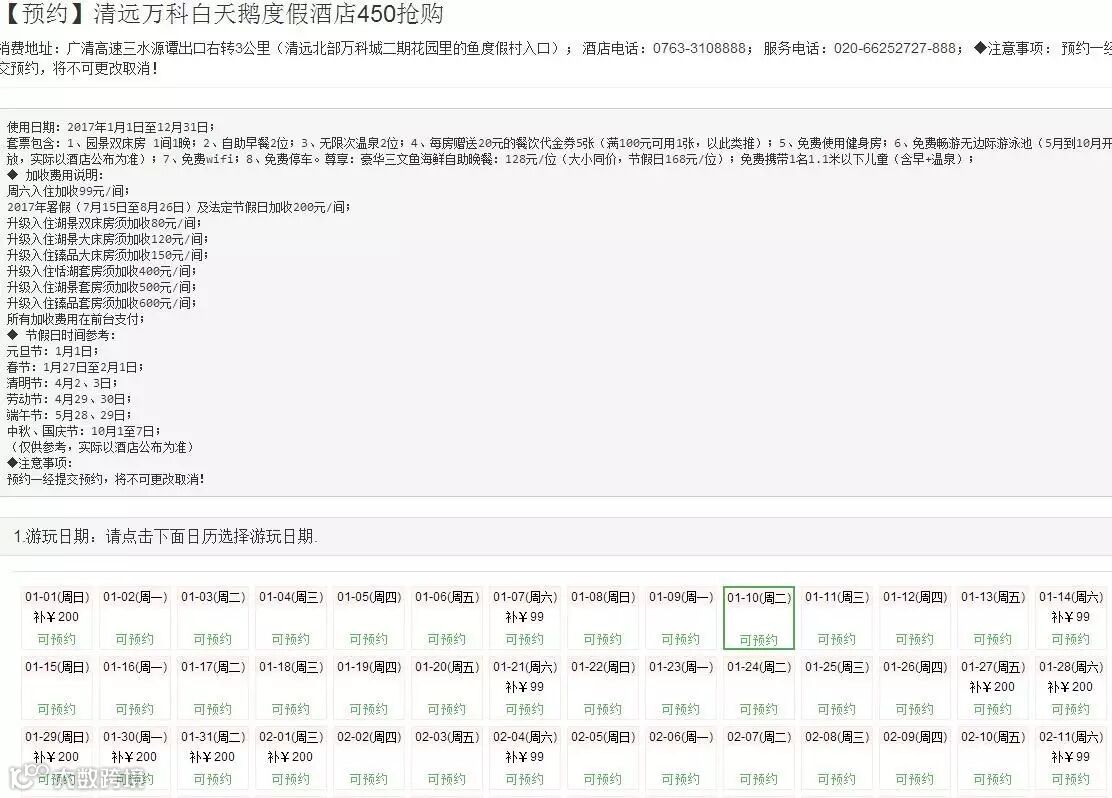Choose the 02-06(周一) calendar cell
Viewport: 1112px width, 798px height.
pos(681,758)
